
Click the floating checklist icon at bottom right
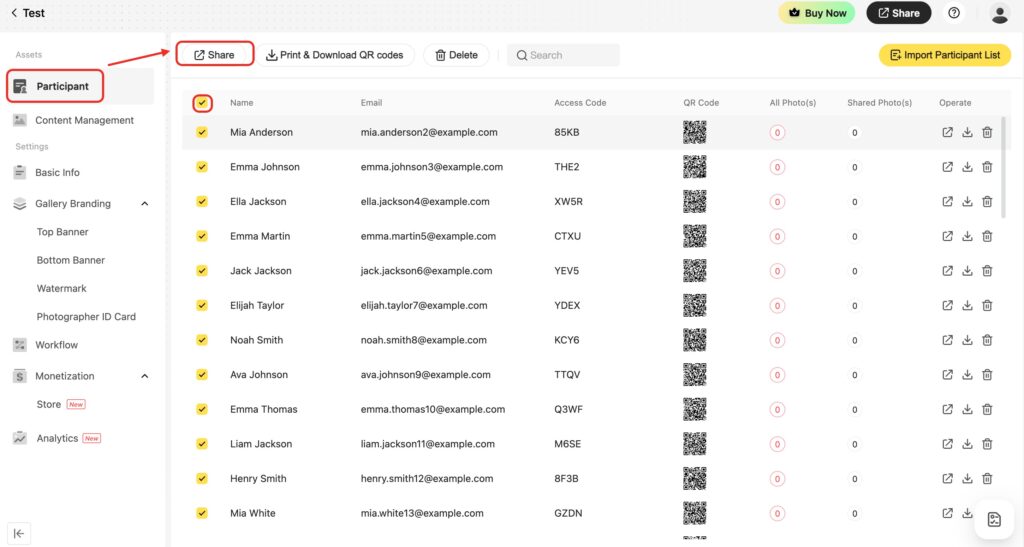click(994, 519)
